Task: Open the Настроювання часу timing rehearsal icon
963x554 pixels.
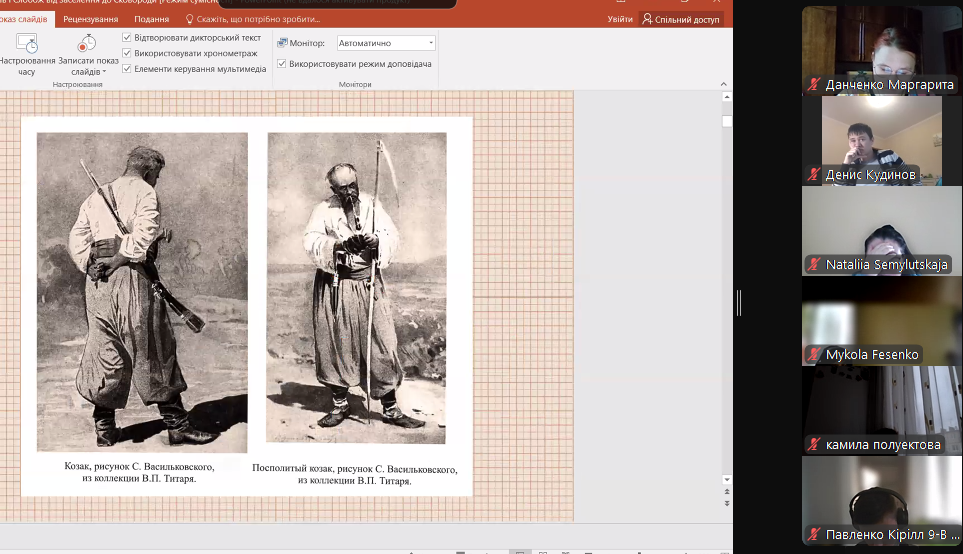Action: tap(26, 43)
